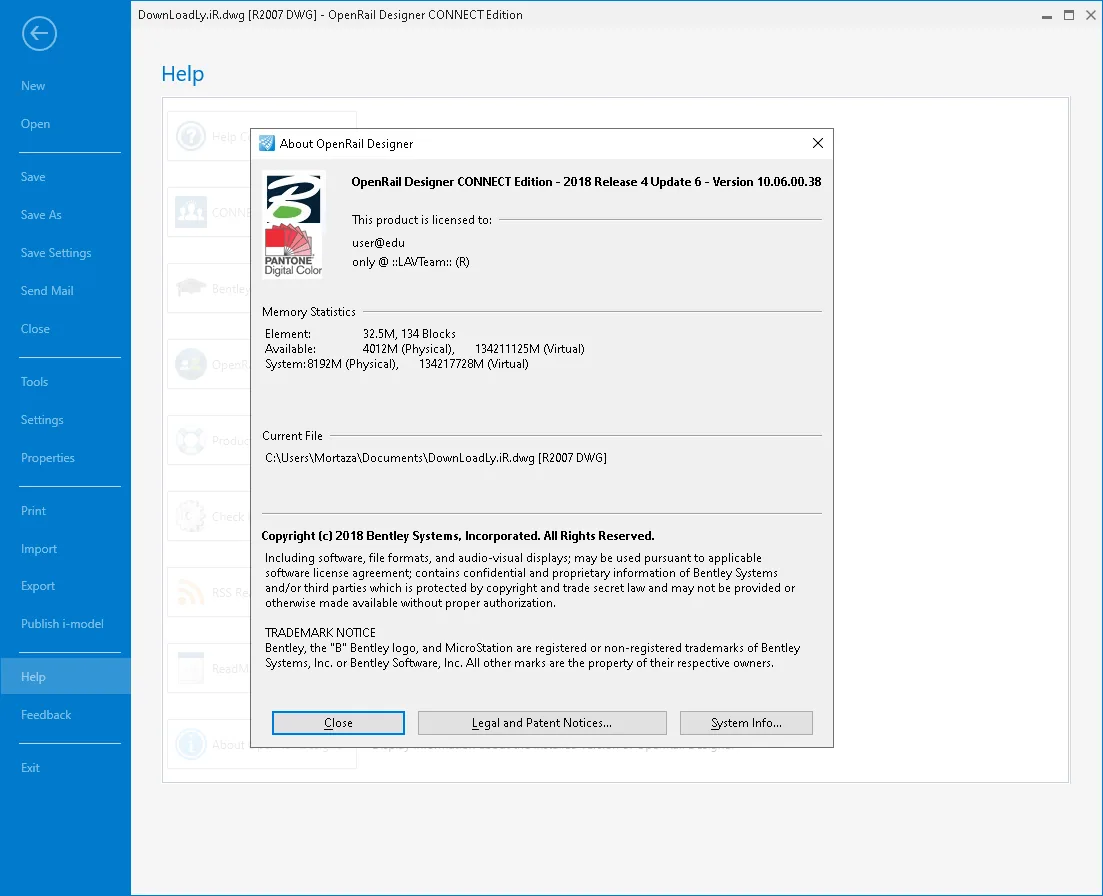Click the Element 32.5M, 134 Blocks row
Screen dimensions: 1103x896
(x=360, y=334)
